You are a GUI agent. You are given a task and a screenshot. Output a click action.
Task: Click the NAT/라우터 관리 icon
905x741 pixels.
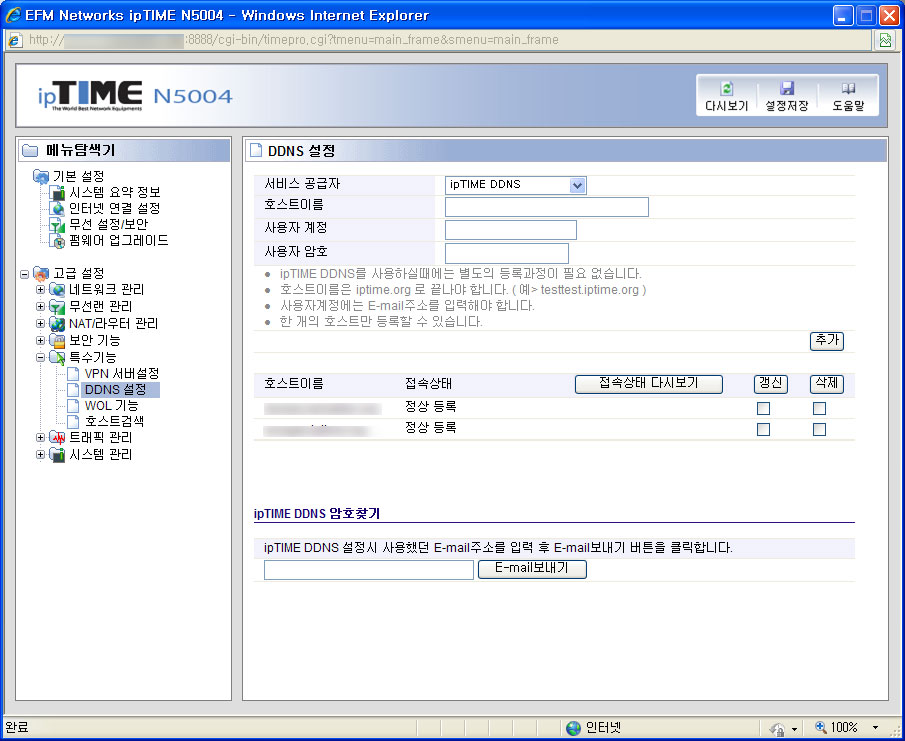click(x=57, y=324)
